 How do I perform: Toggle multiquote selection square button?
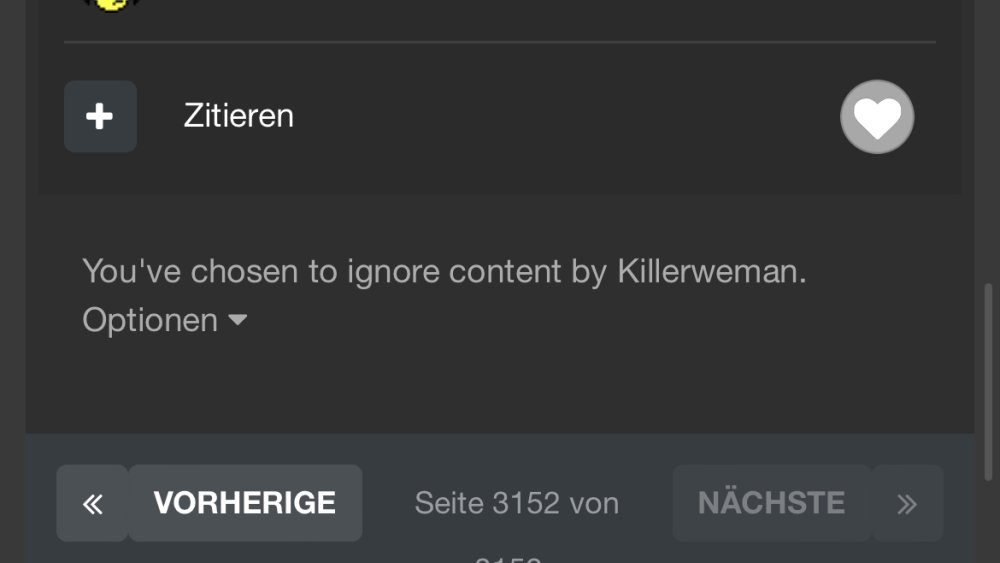click(x=100, y=116)
